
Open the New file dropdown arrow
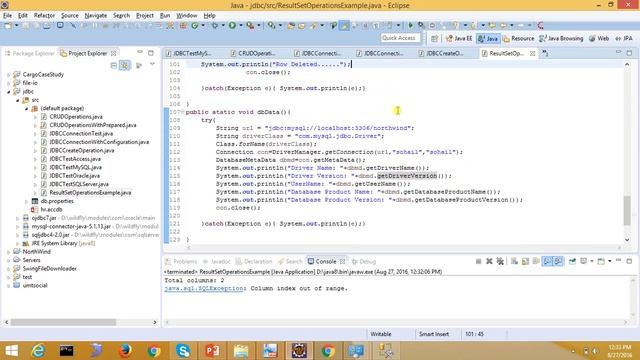[17, 26]
